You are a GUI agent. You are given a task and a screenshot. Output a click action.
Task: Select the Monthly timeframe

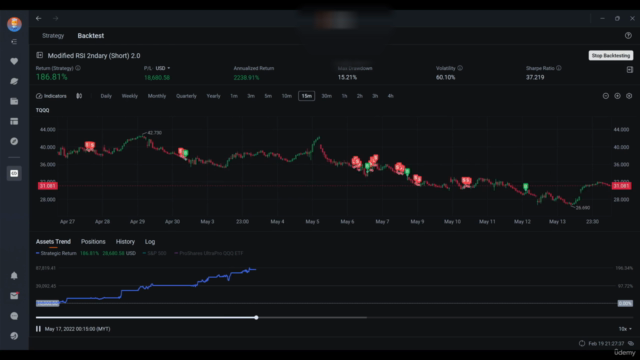[157, 96]
